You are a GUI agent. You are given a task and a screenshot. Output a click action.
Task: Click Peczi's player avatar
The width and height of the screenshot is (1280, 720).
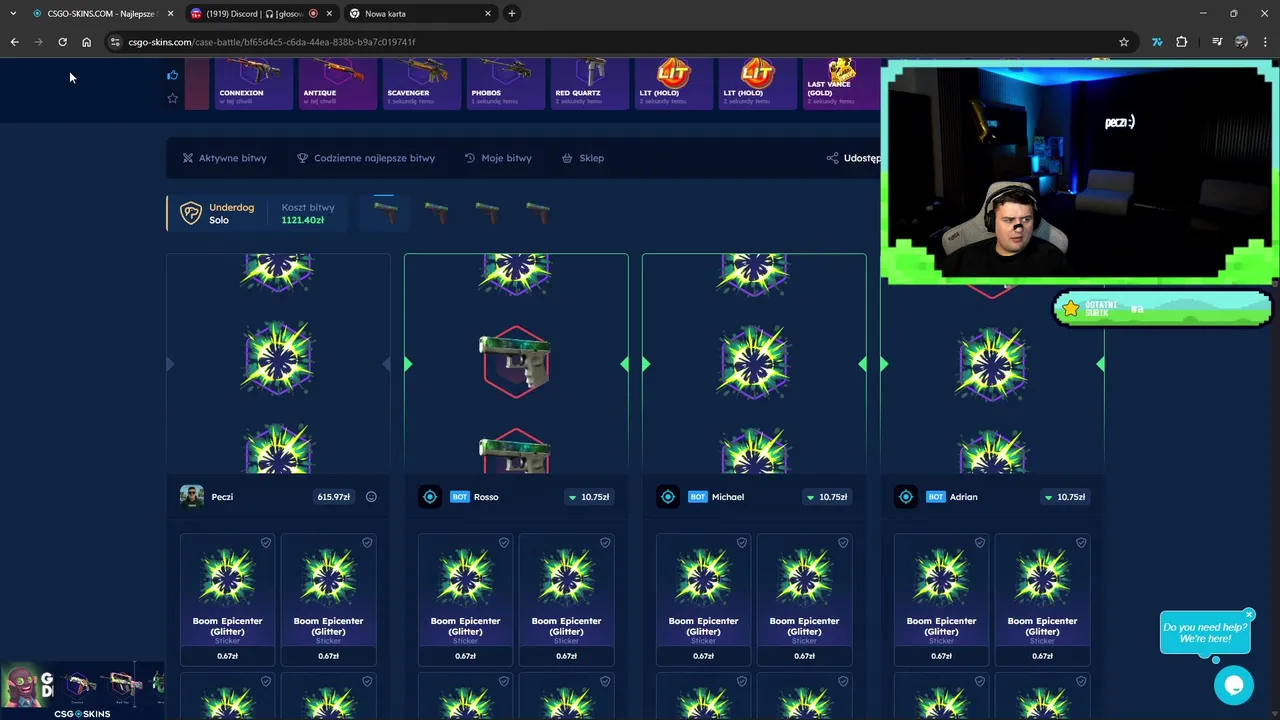coord(192,497)
